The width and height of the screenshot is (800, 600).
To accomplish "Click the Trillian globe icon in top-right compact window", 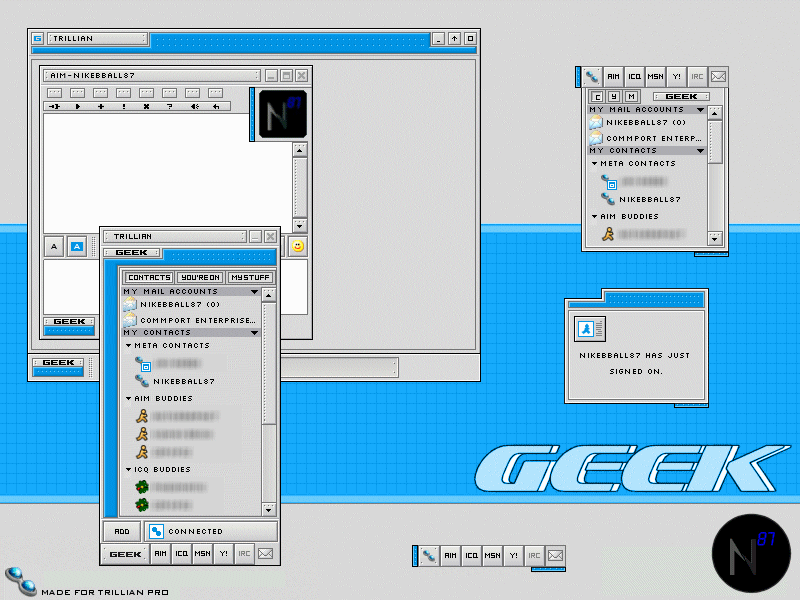I will tap(592, 77).
